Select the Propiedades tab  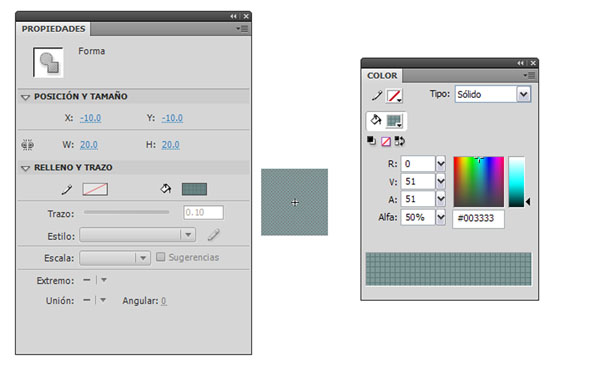pos(54,29)
